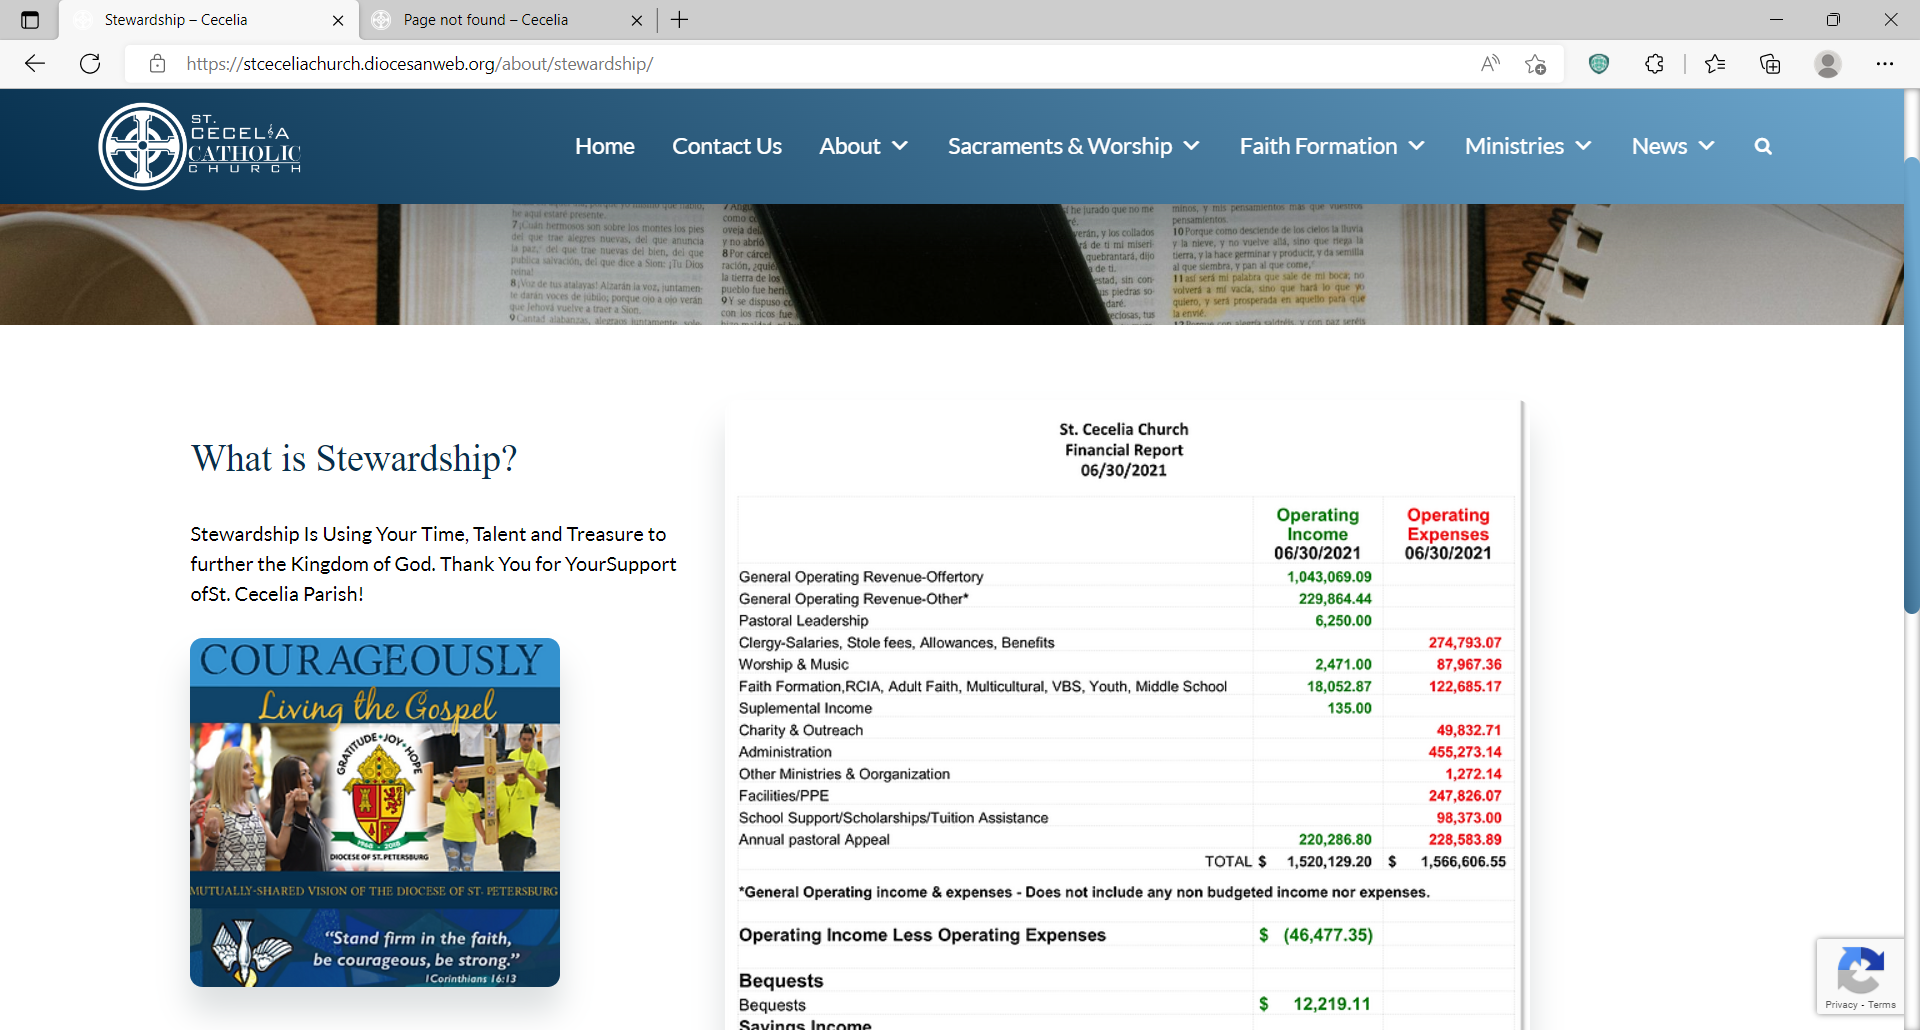Click the Courageously Living the Gospel image

pyautogui.click(x=375, y=812)
